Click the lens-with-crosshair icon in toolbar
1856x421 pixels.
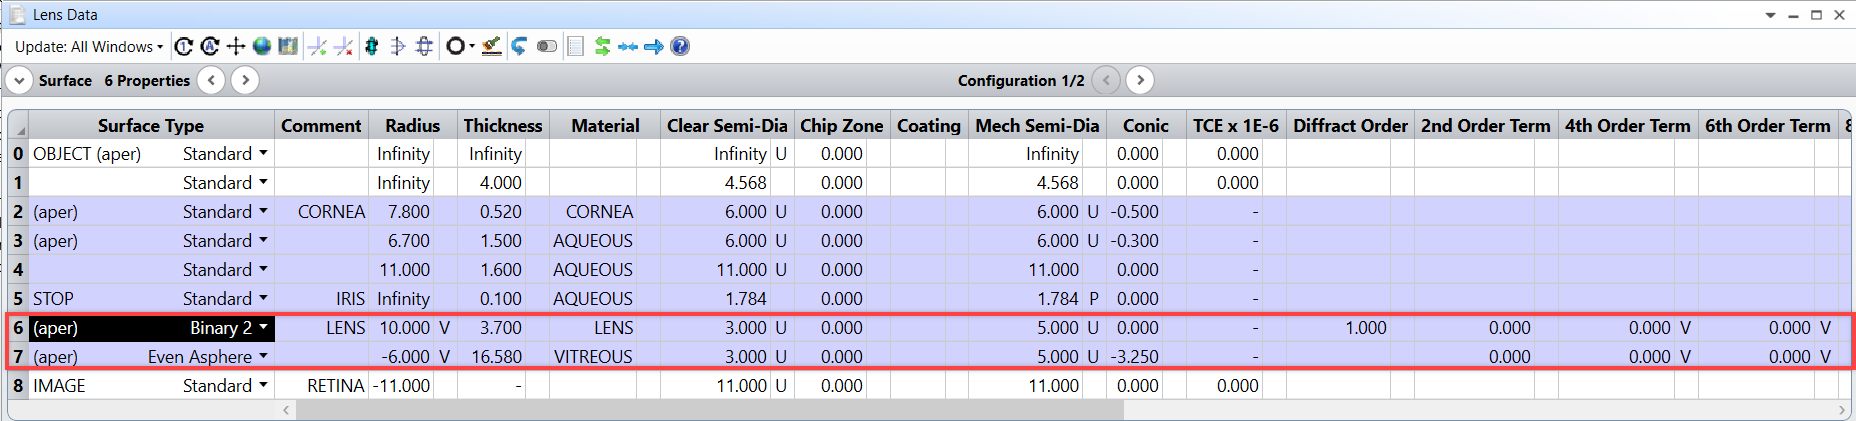tap(424, 46)
